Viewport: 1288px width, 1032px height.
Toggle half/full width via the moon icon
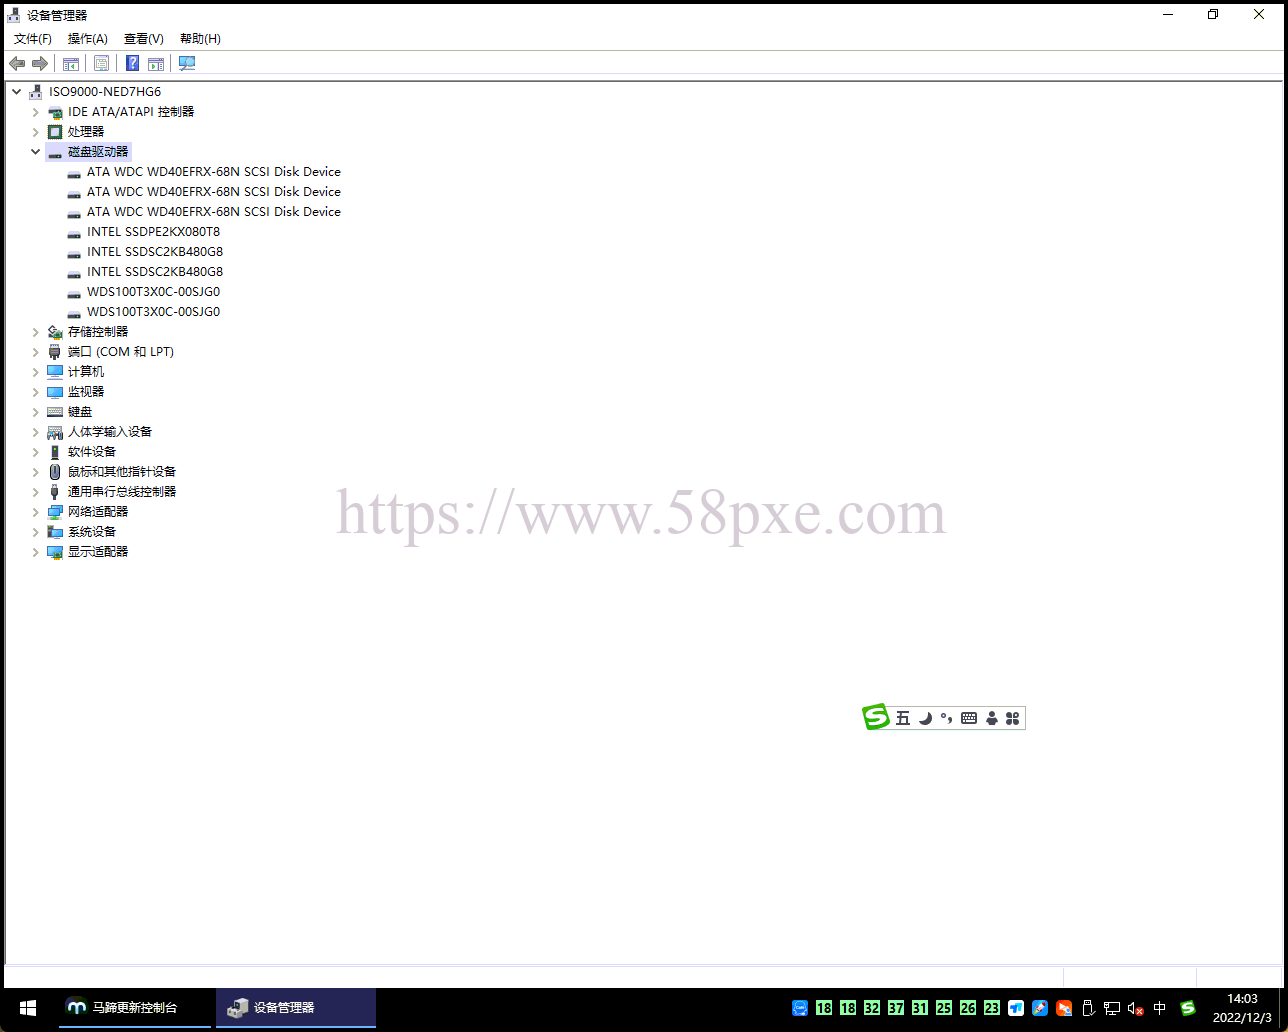coord(925,718)
